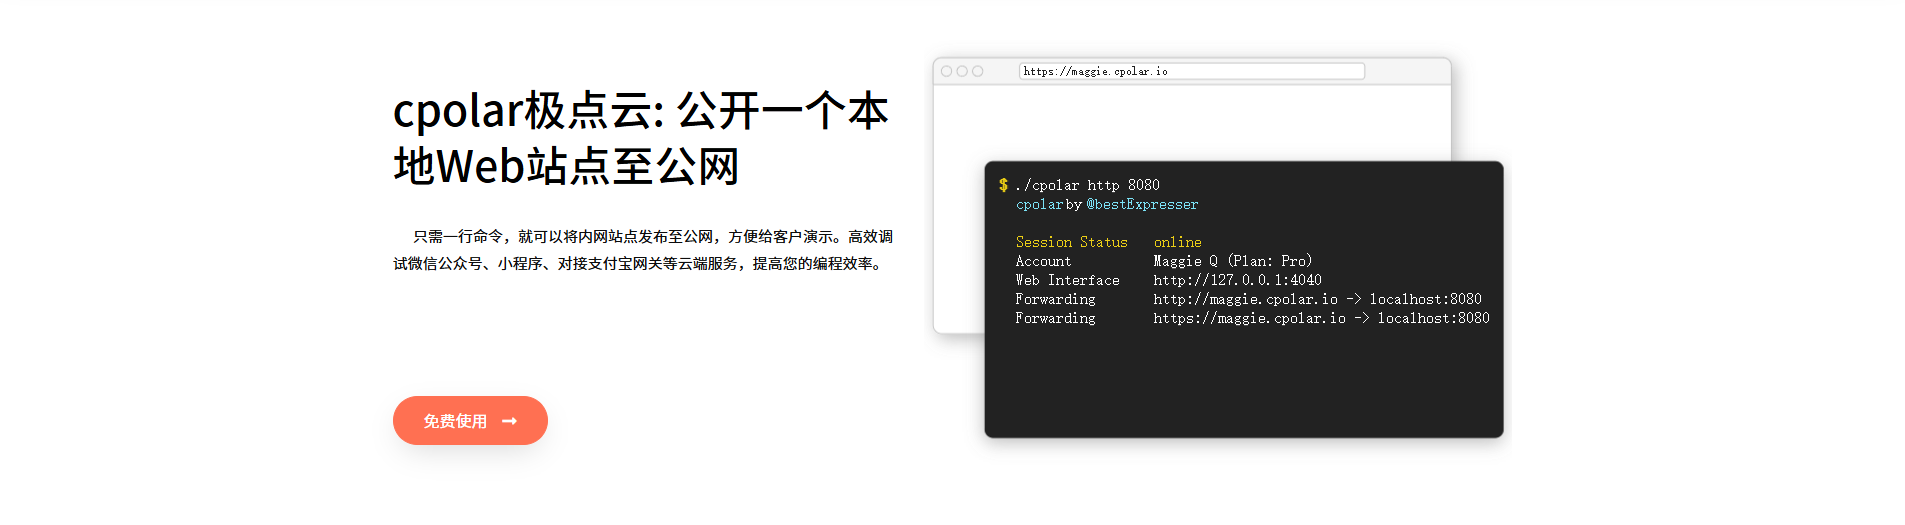This screenshot has width=1905, height=525.
Task: Click the first circle in mock browser window
Action: point(946,71)
